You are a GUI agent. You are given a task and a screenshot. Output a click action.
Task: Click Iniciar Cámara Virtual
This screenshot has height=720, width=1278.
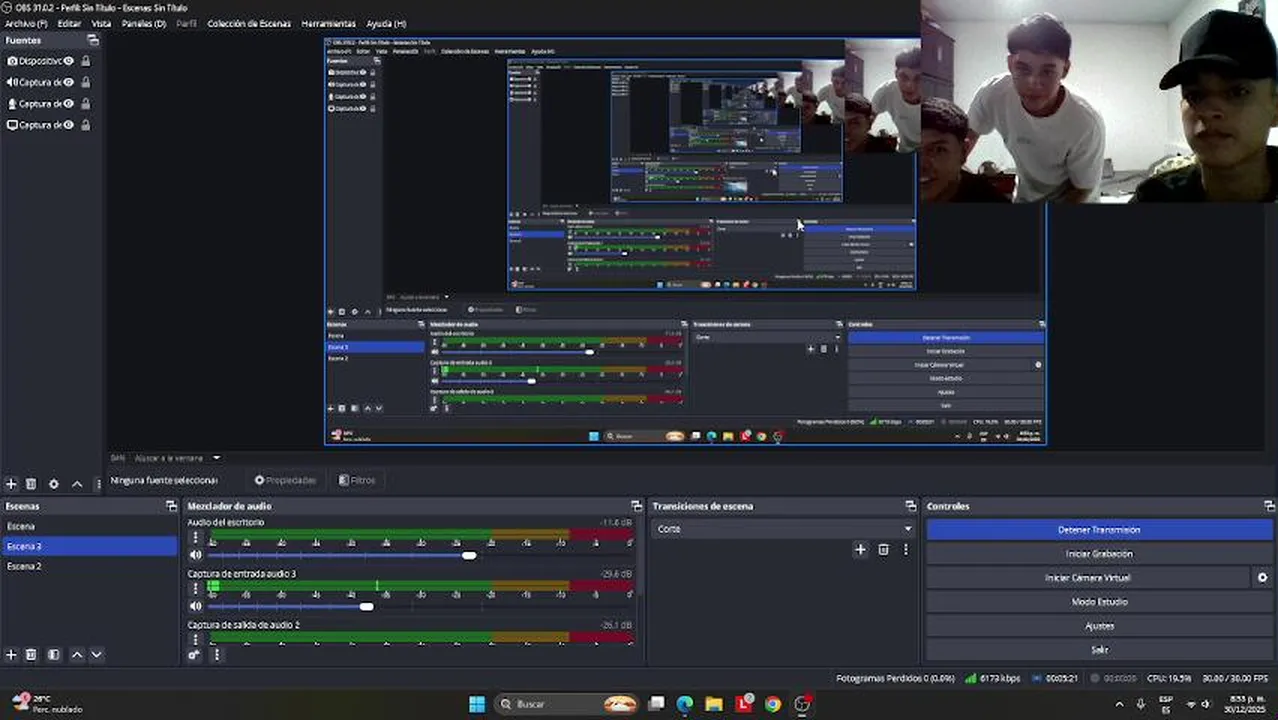[x=1088, y=578]
